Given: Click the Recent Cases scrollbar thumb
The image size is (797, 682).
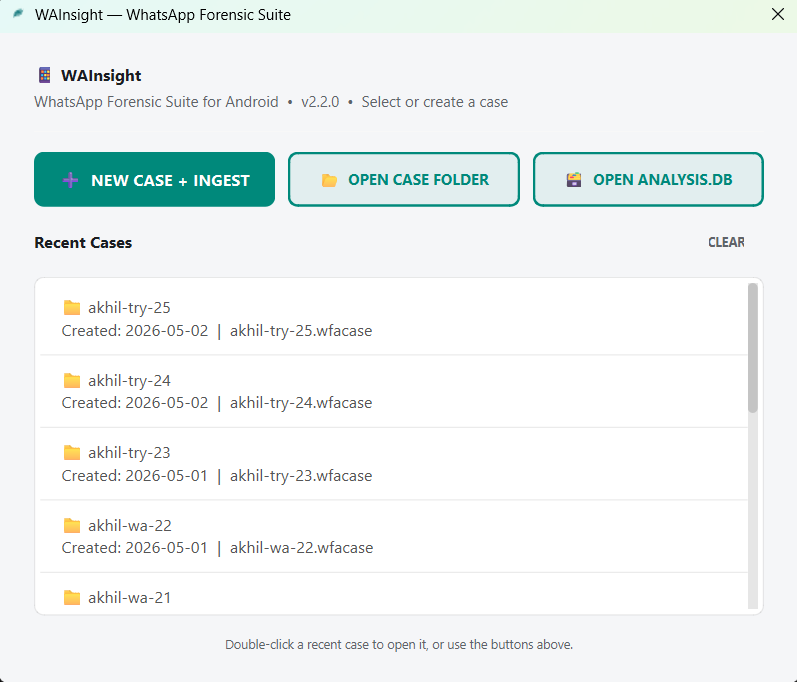Looking at the screenshot, I should 753,348.
